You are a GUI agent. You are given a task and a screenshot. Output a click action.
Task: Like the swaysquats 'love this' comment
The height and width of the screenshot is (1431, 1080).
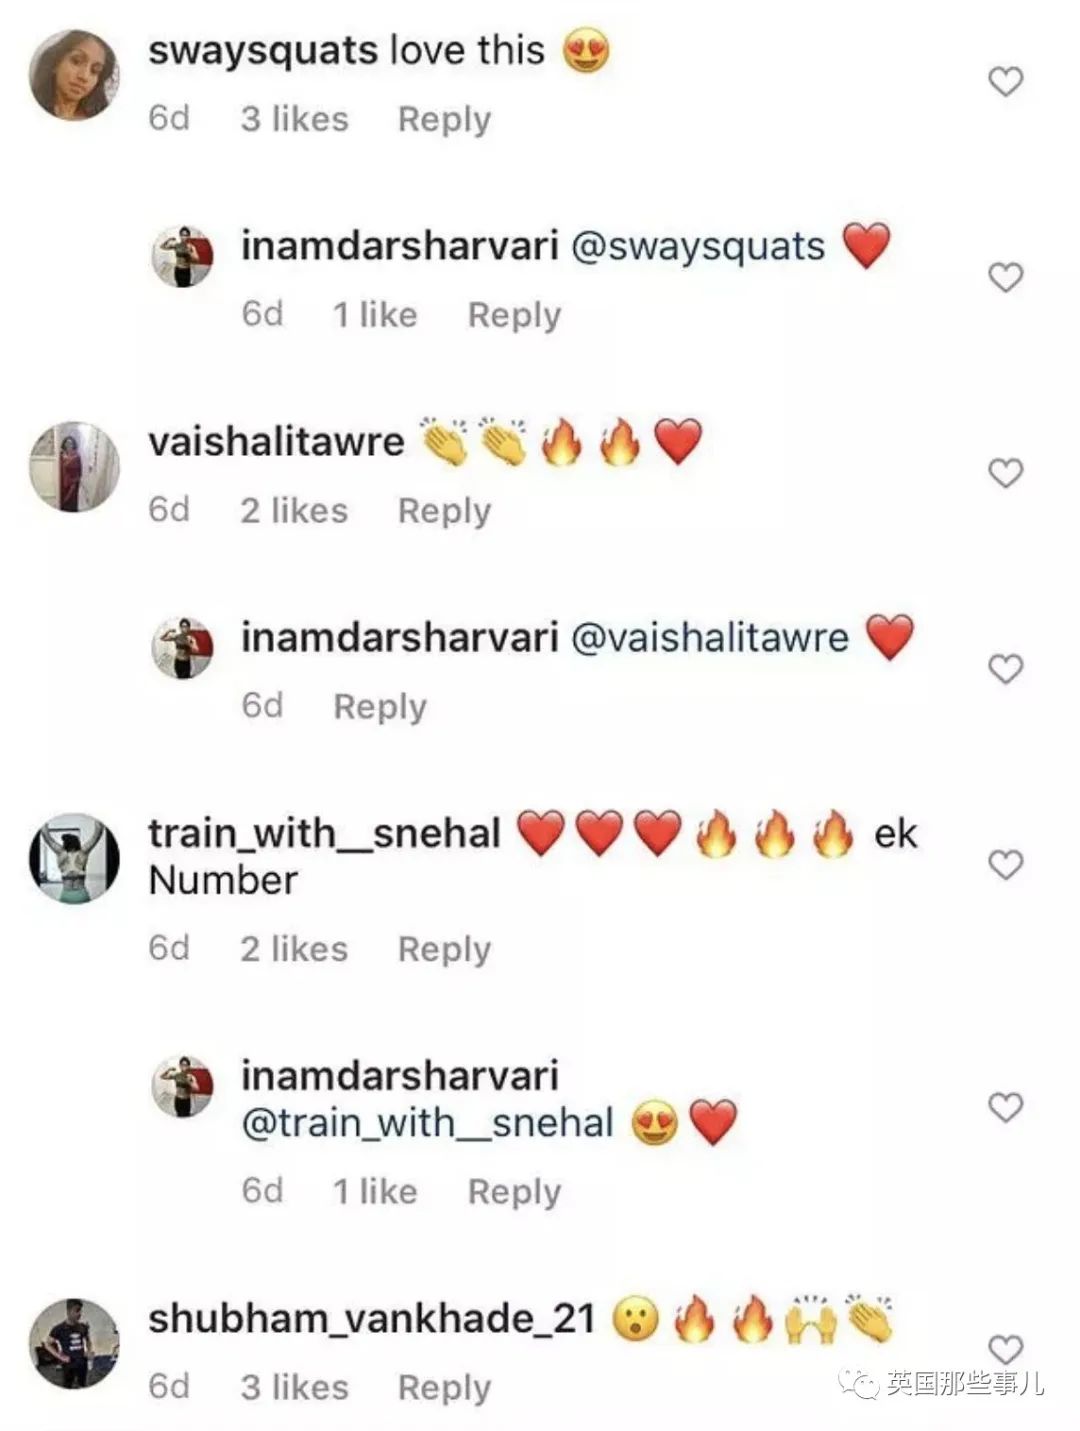(1005, 81)
